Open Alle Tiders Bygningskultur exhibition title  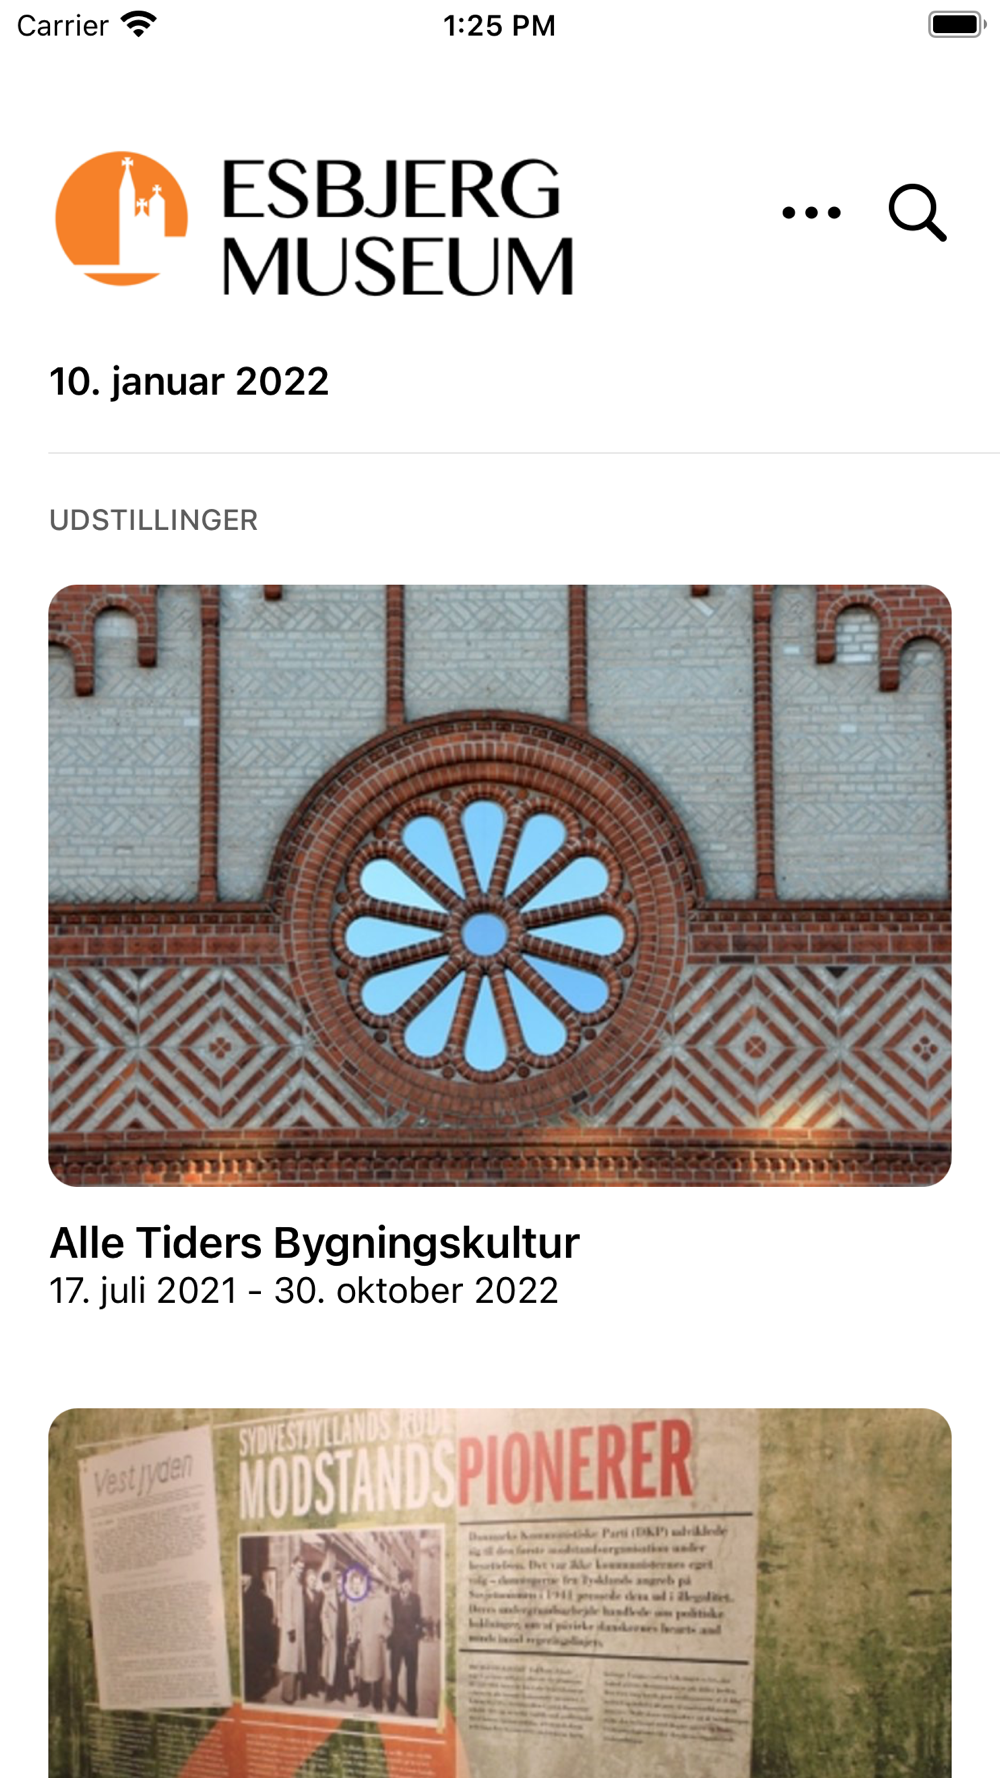[x=314, y=1243]
